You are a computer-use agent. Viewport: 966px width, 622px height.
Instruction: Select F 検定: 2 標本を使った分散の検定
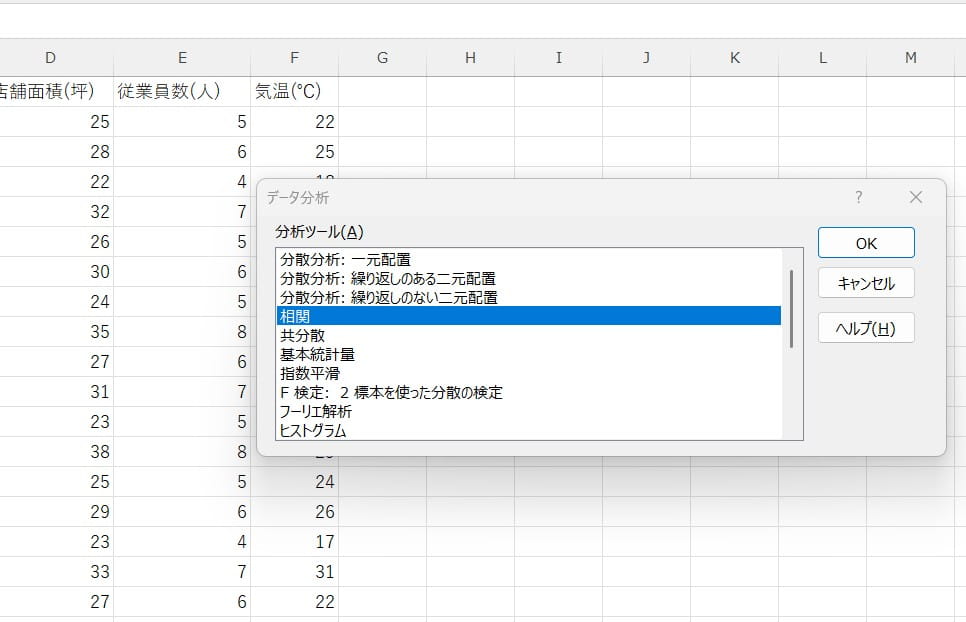tap(391, 392)
